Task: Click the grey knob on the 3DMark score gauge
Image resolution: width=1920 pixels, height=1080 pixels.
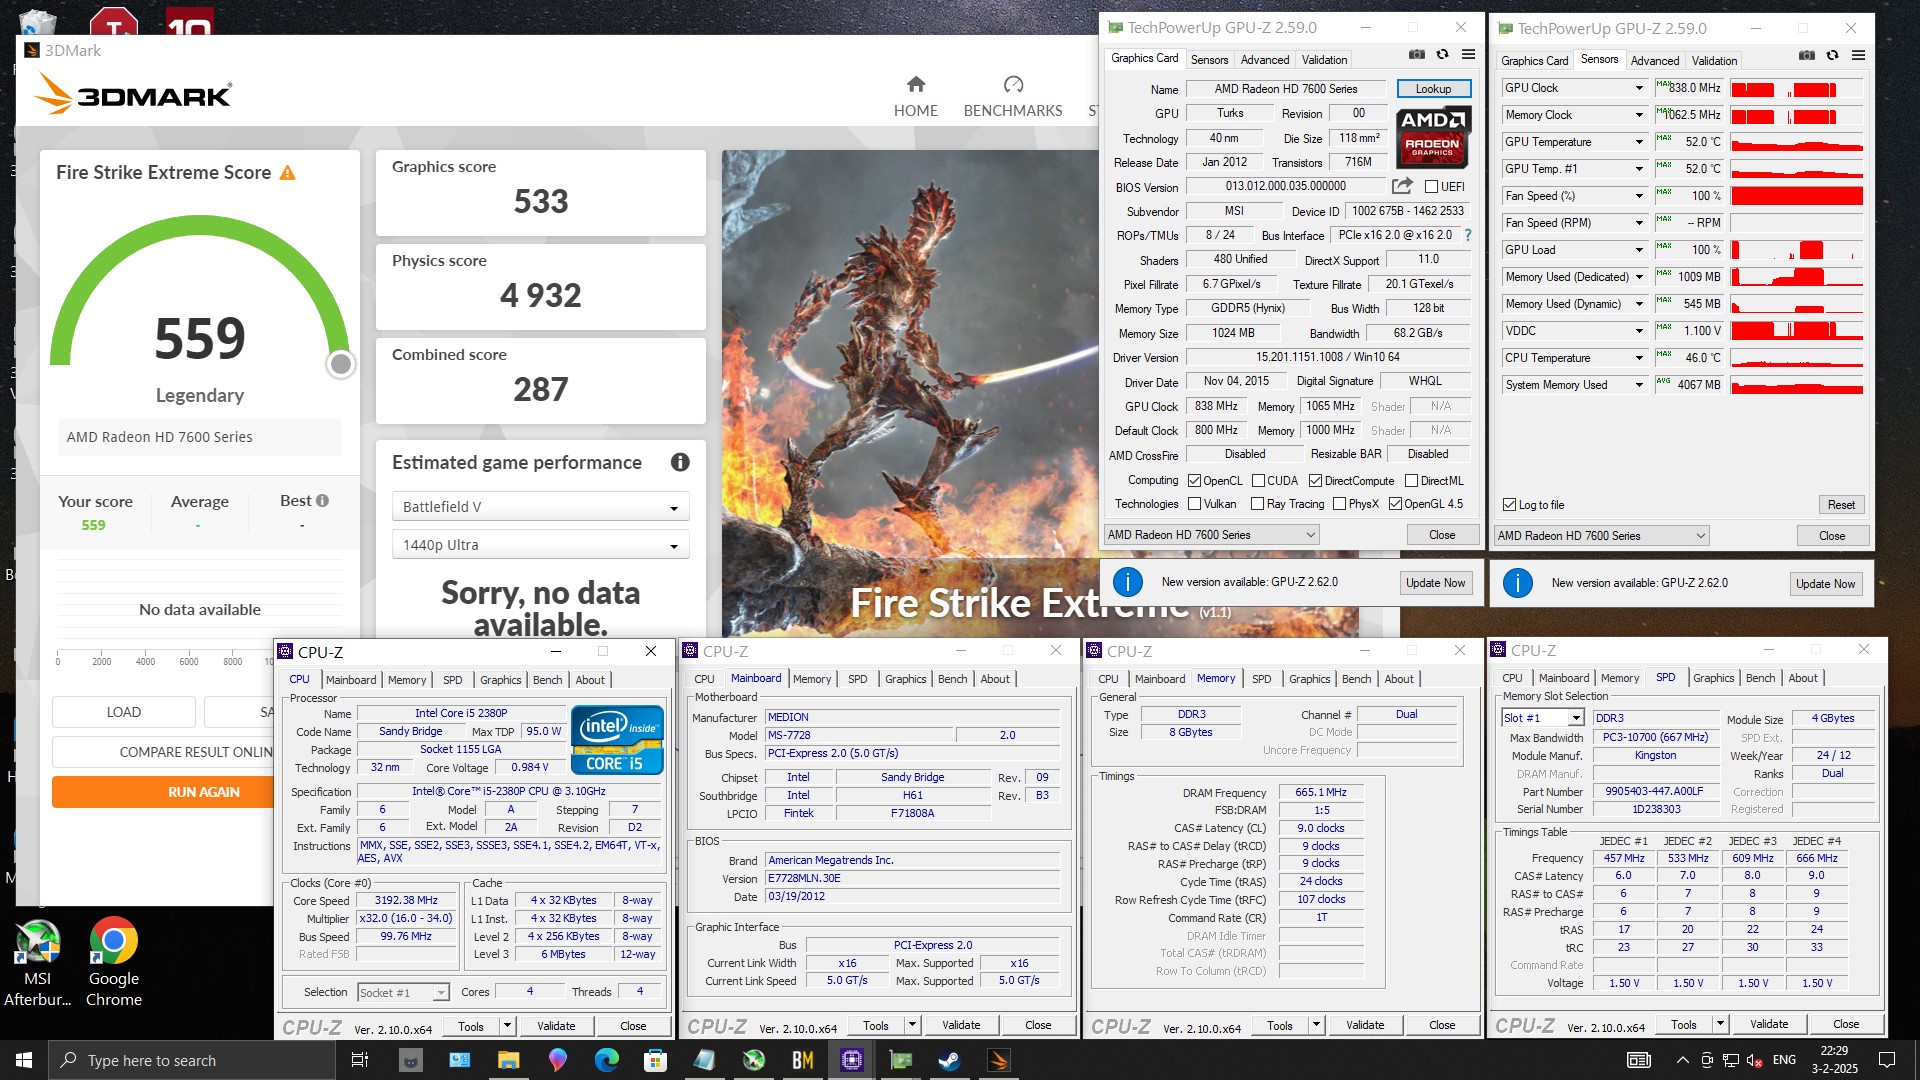Action: click(341, 364)
